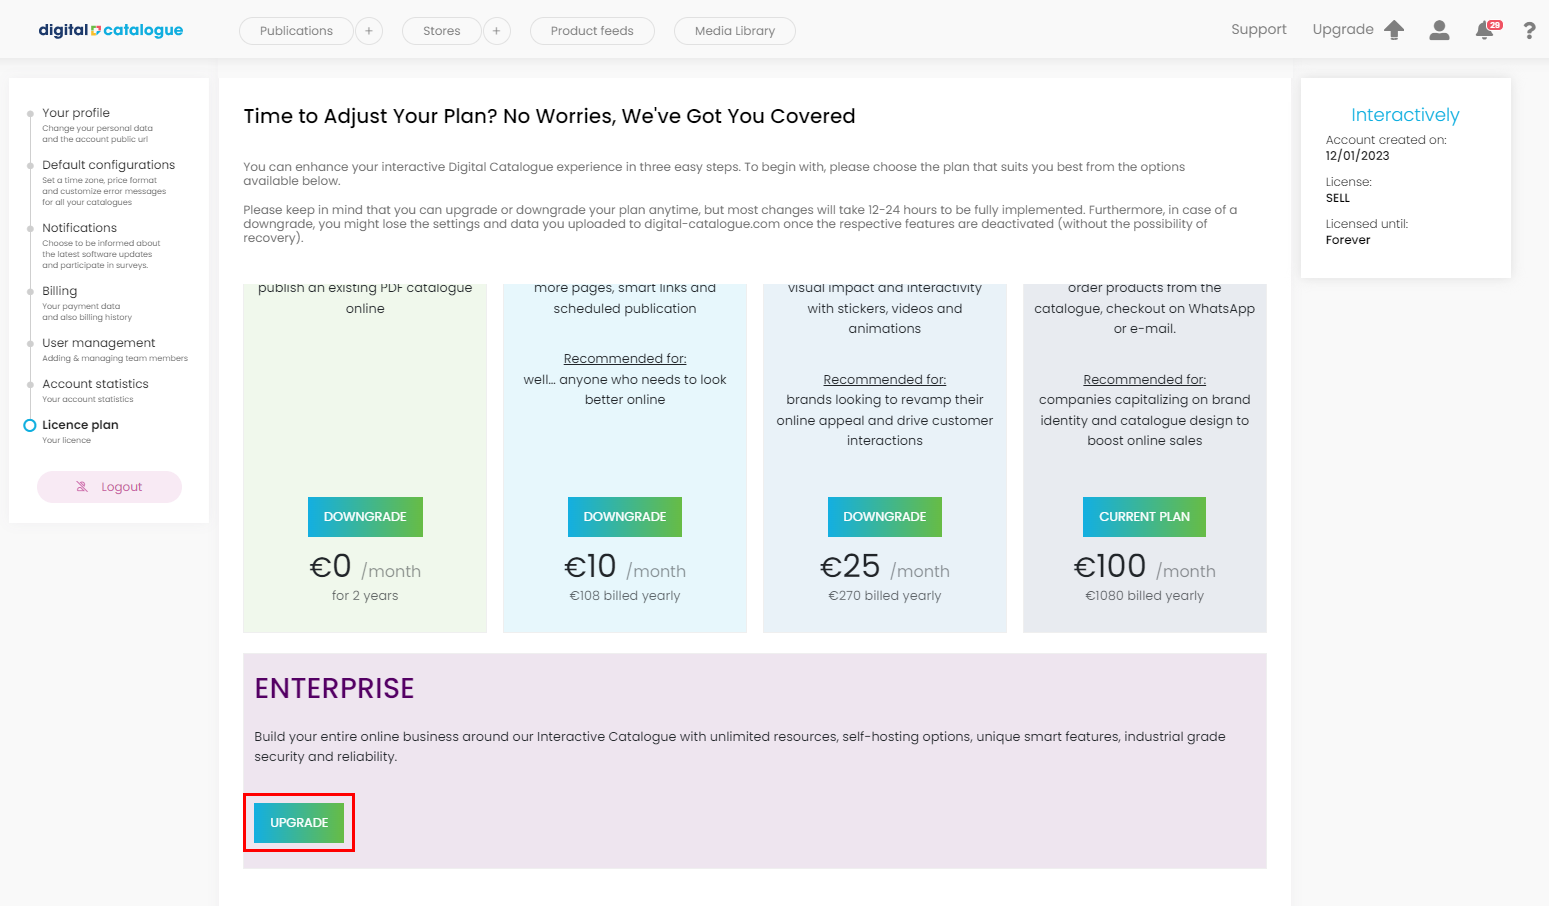Click the help question mark icon
Viewport: 1549px width, 906px height.
tap(1529, 31)
